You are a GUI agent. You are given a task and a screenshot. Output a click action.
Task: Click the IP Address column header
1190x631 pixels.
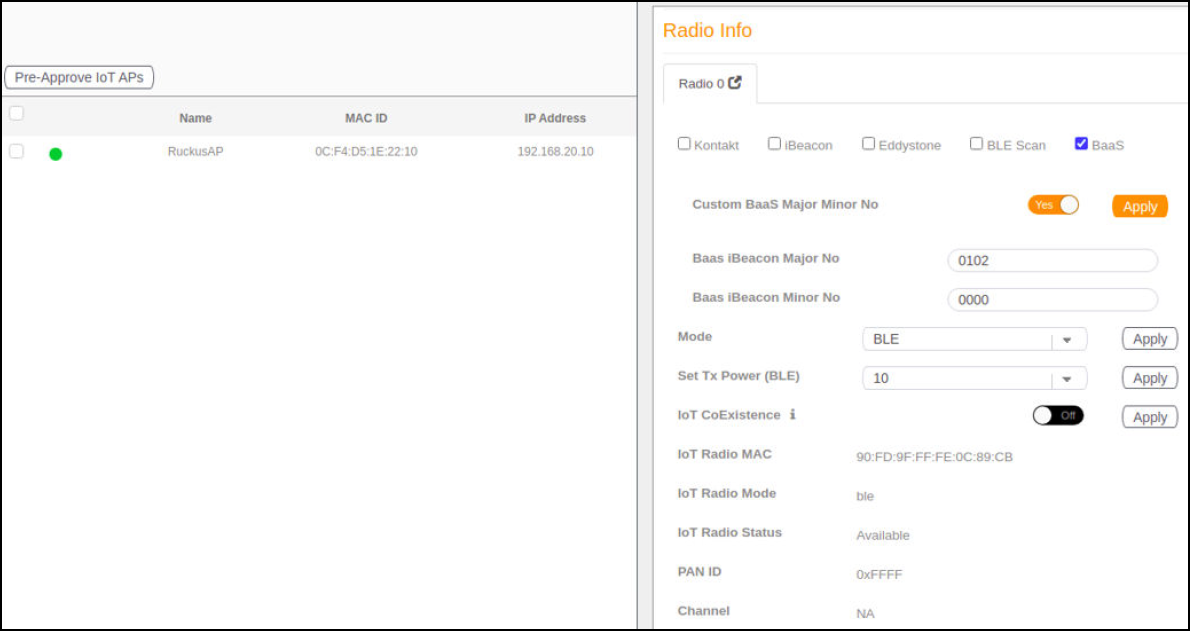556,118
